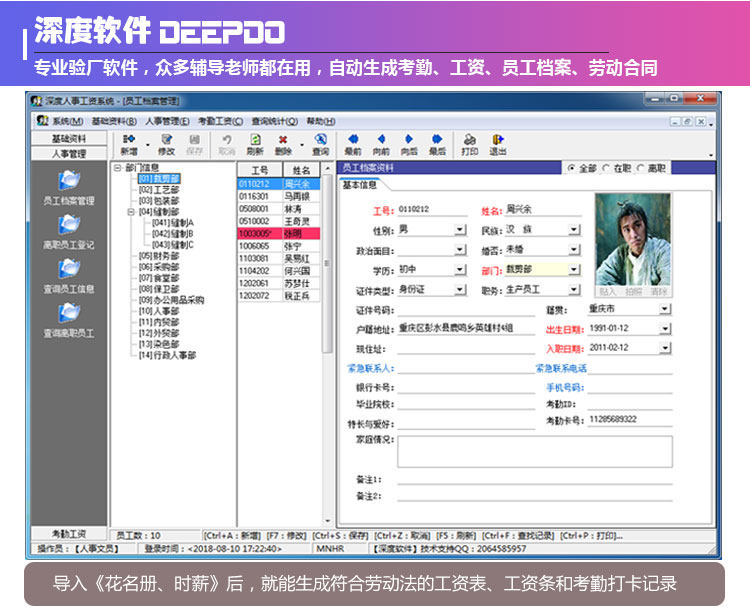This screenshot has height=611, width=750.
Task: Click the 拍照 button under photo
Action: [633, 291]
